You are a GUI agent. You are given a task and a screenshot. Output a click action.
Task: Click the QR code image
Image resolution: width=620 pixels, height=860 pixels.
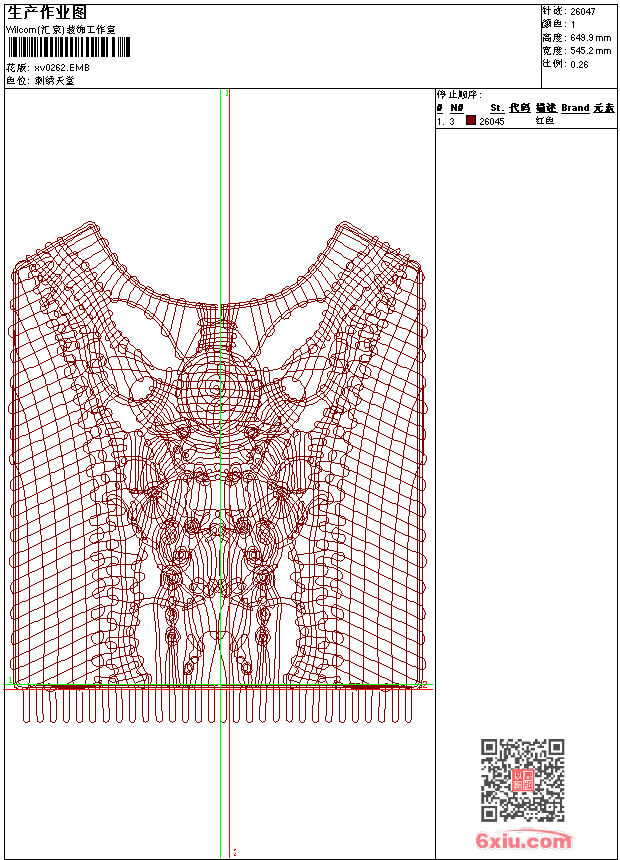(x=523, y=779)
